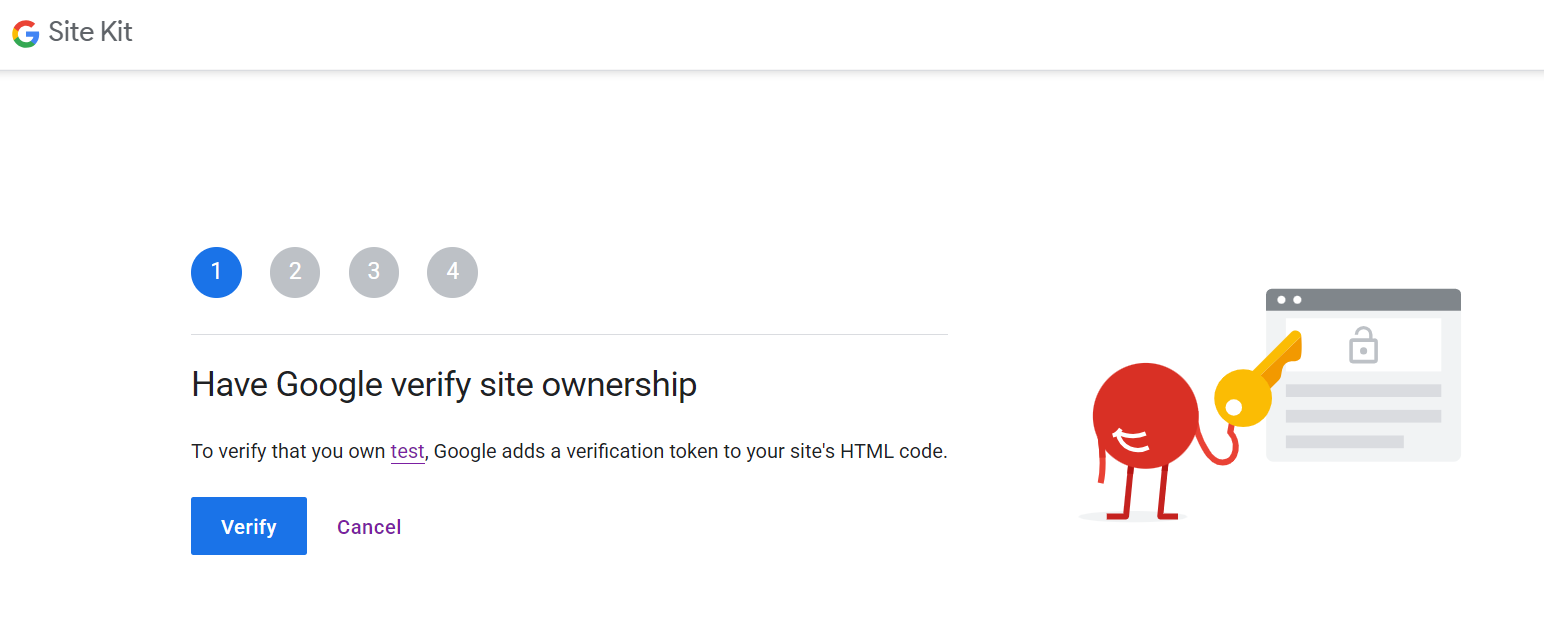Click the Google G logo icon

(26, 33)
